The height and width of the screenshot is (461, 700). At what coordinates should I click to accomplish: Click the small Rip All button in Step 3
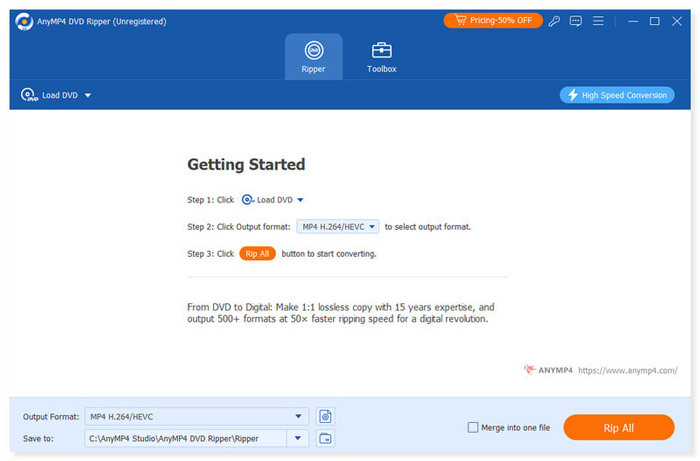click(257, 253)
